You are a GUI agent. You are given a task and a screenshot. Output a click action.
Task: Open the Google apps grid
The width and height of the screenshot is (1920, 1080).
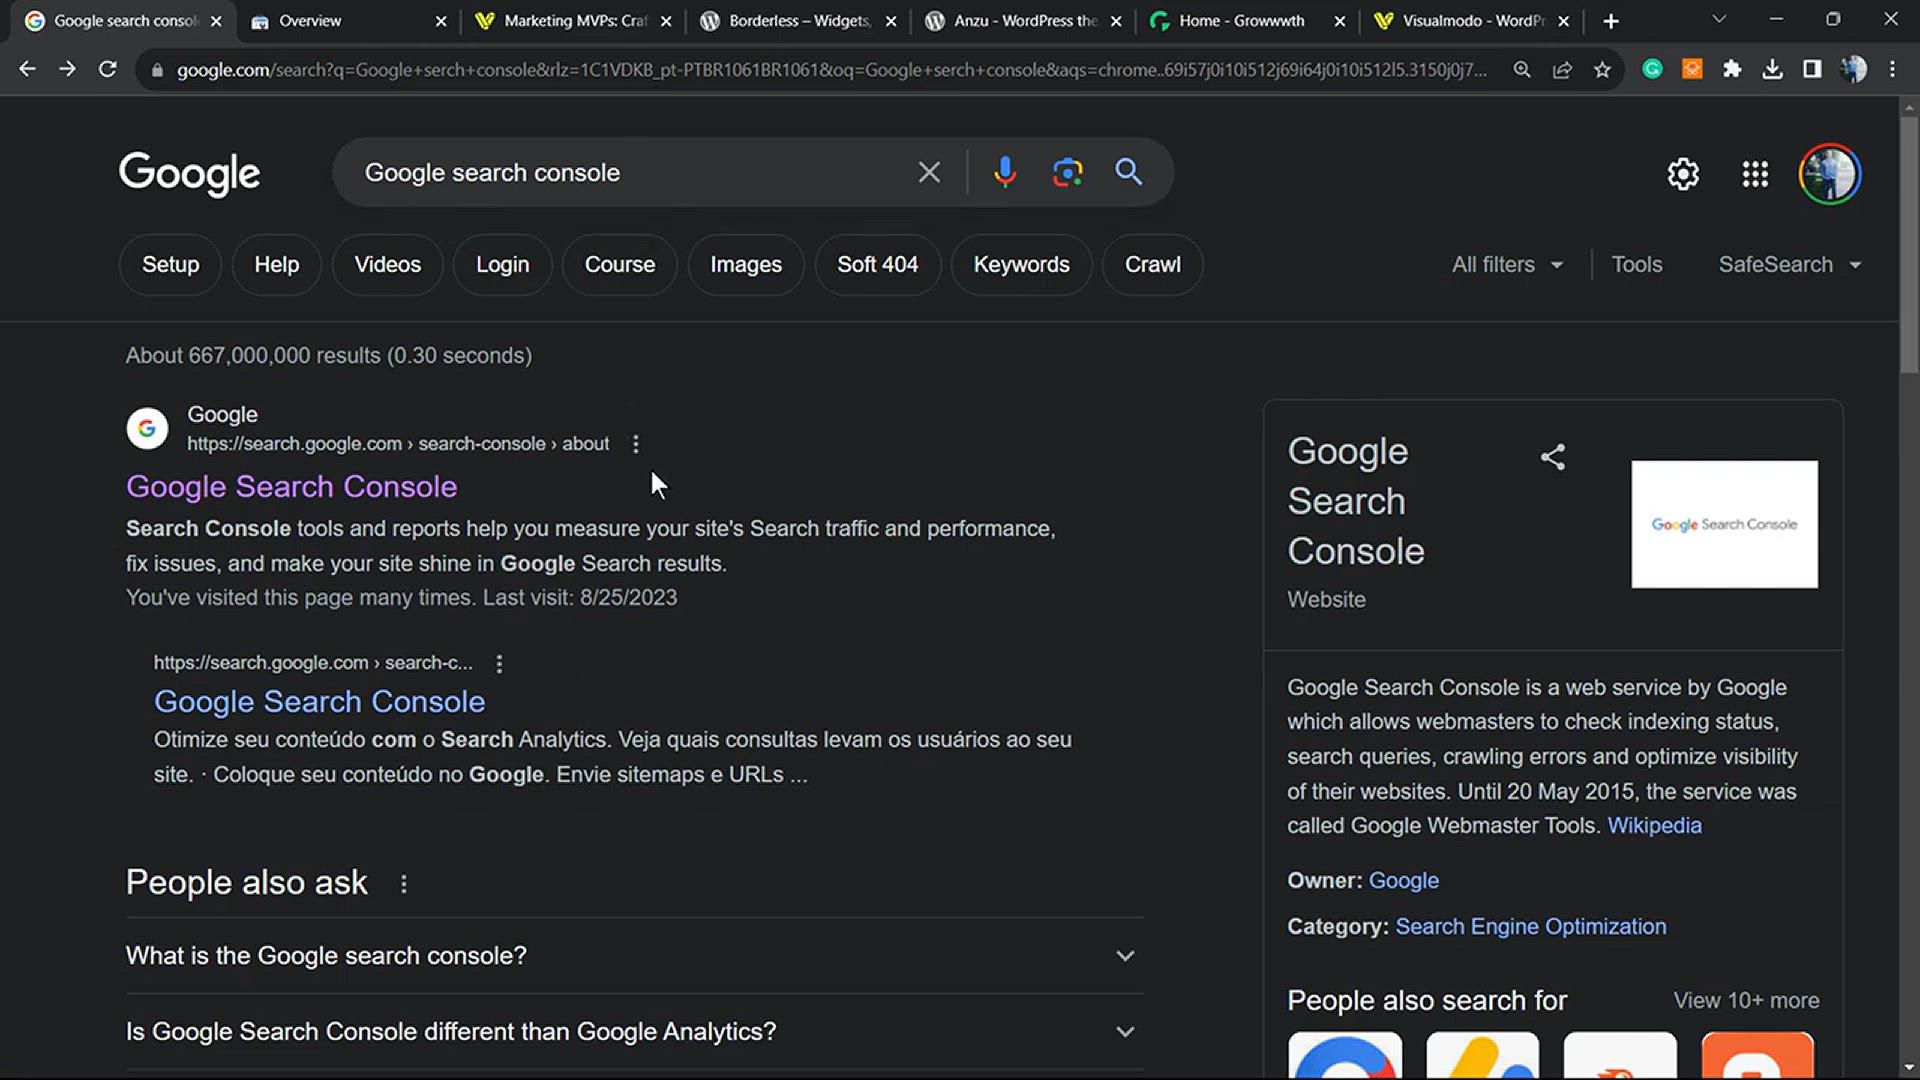[x=1755, y=174]
